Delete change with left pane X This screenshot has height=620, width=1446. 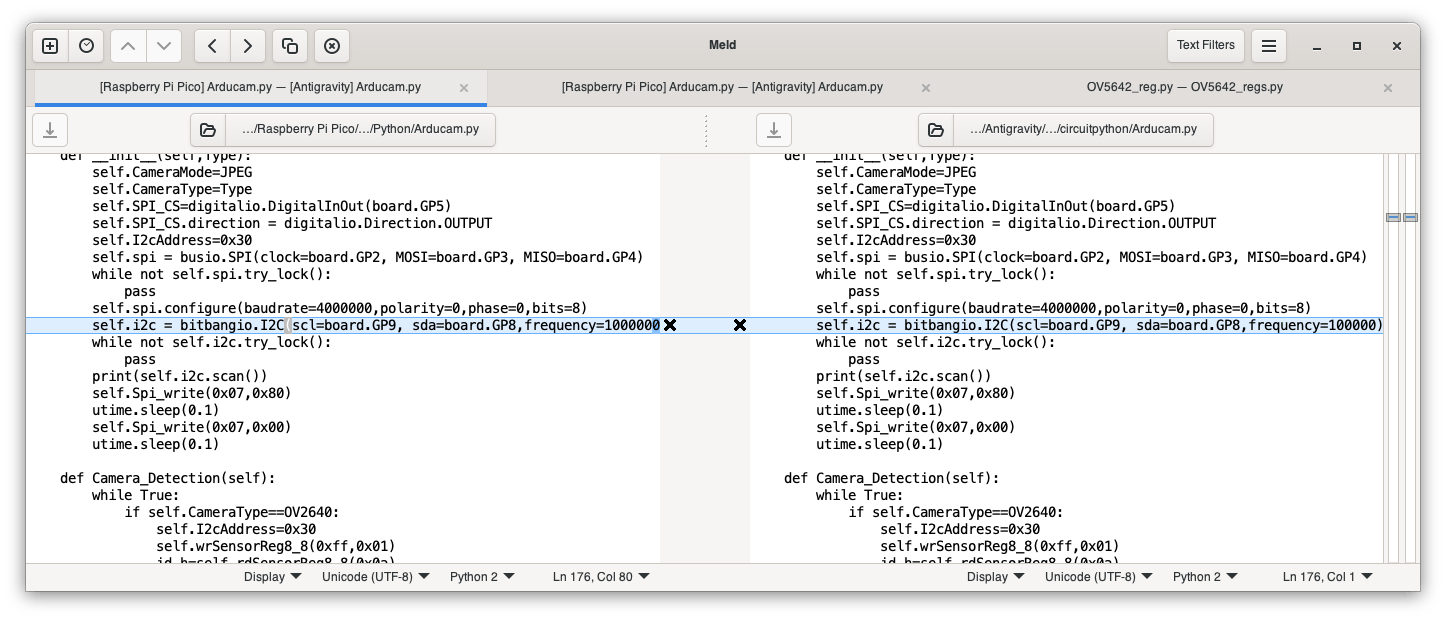(x=670, y=325)
